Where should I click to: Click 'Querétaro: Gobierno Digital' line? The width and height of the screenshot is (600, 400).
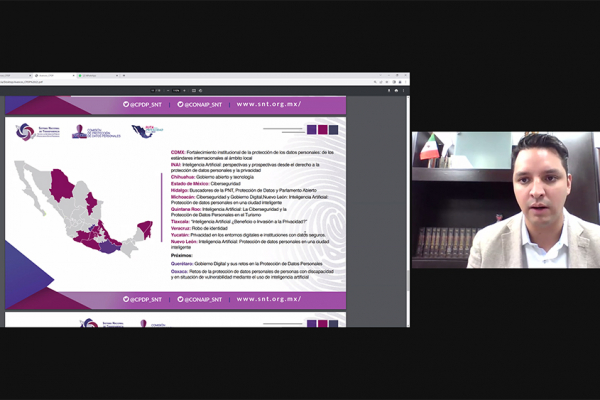coord(246,264)
